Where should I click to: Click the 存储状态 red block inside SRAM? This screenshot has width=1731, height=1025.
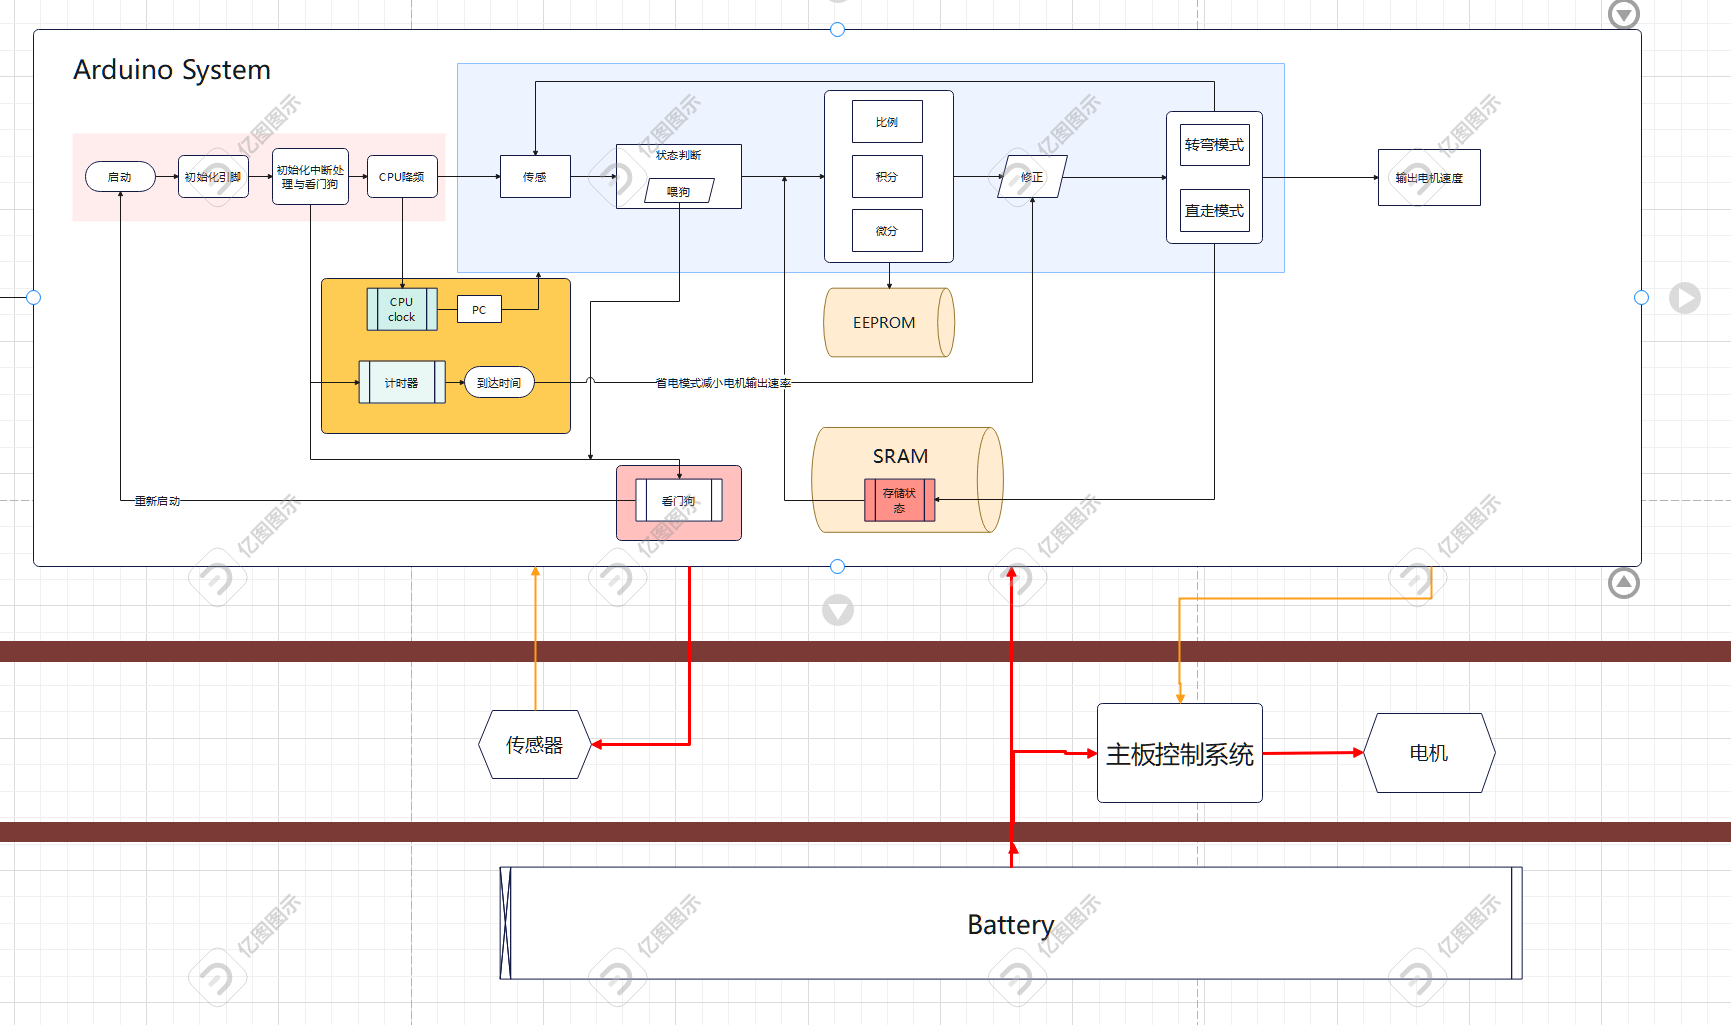point(899,500)
